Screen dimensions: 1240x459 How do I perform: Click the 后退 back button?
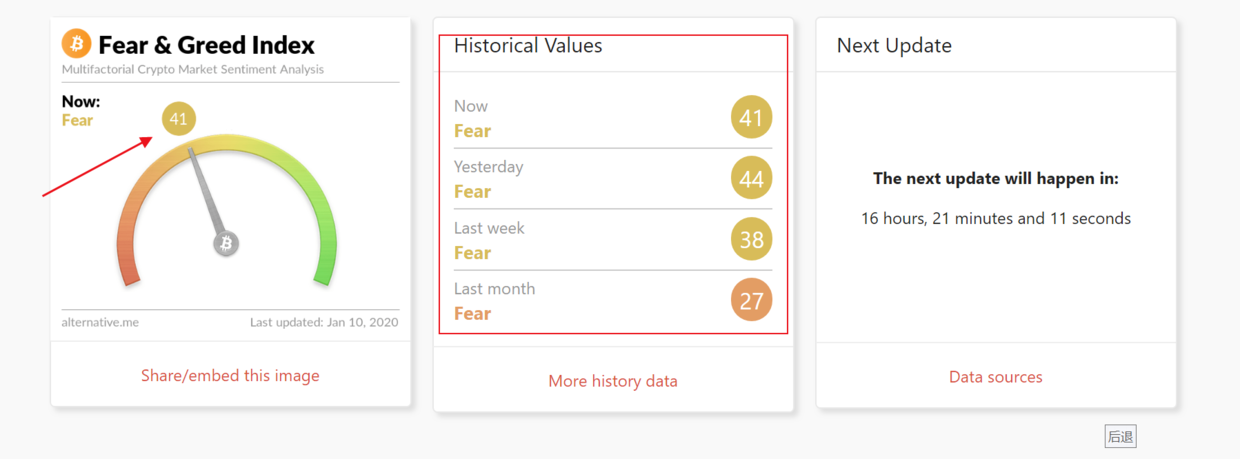pos(1120,437)
